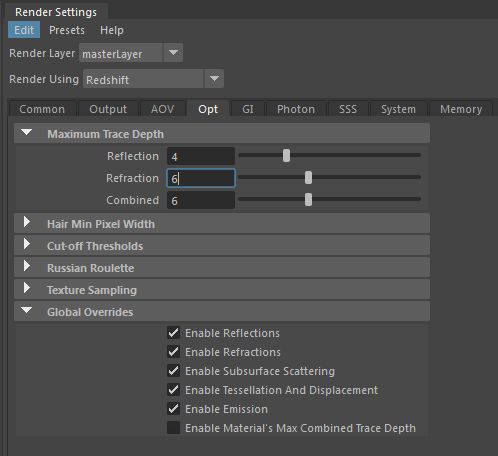Uncheck Enable Tessellation And Displacement
This screenshot has height=456, width=498.
coord(173,390)
